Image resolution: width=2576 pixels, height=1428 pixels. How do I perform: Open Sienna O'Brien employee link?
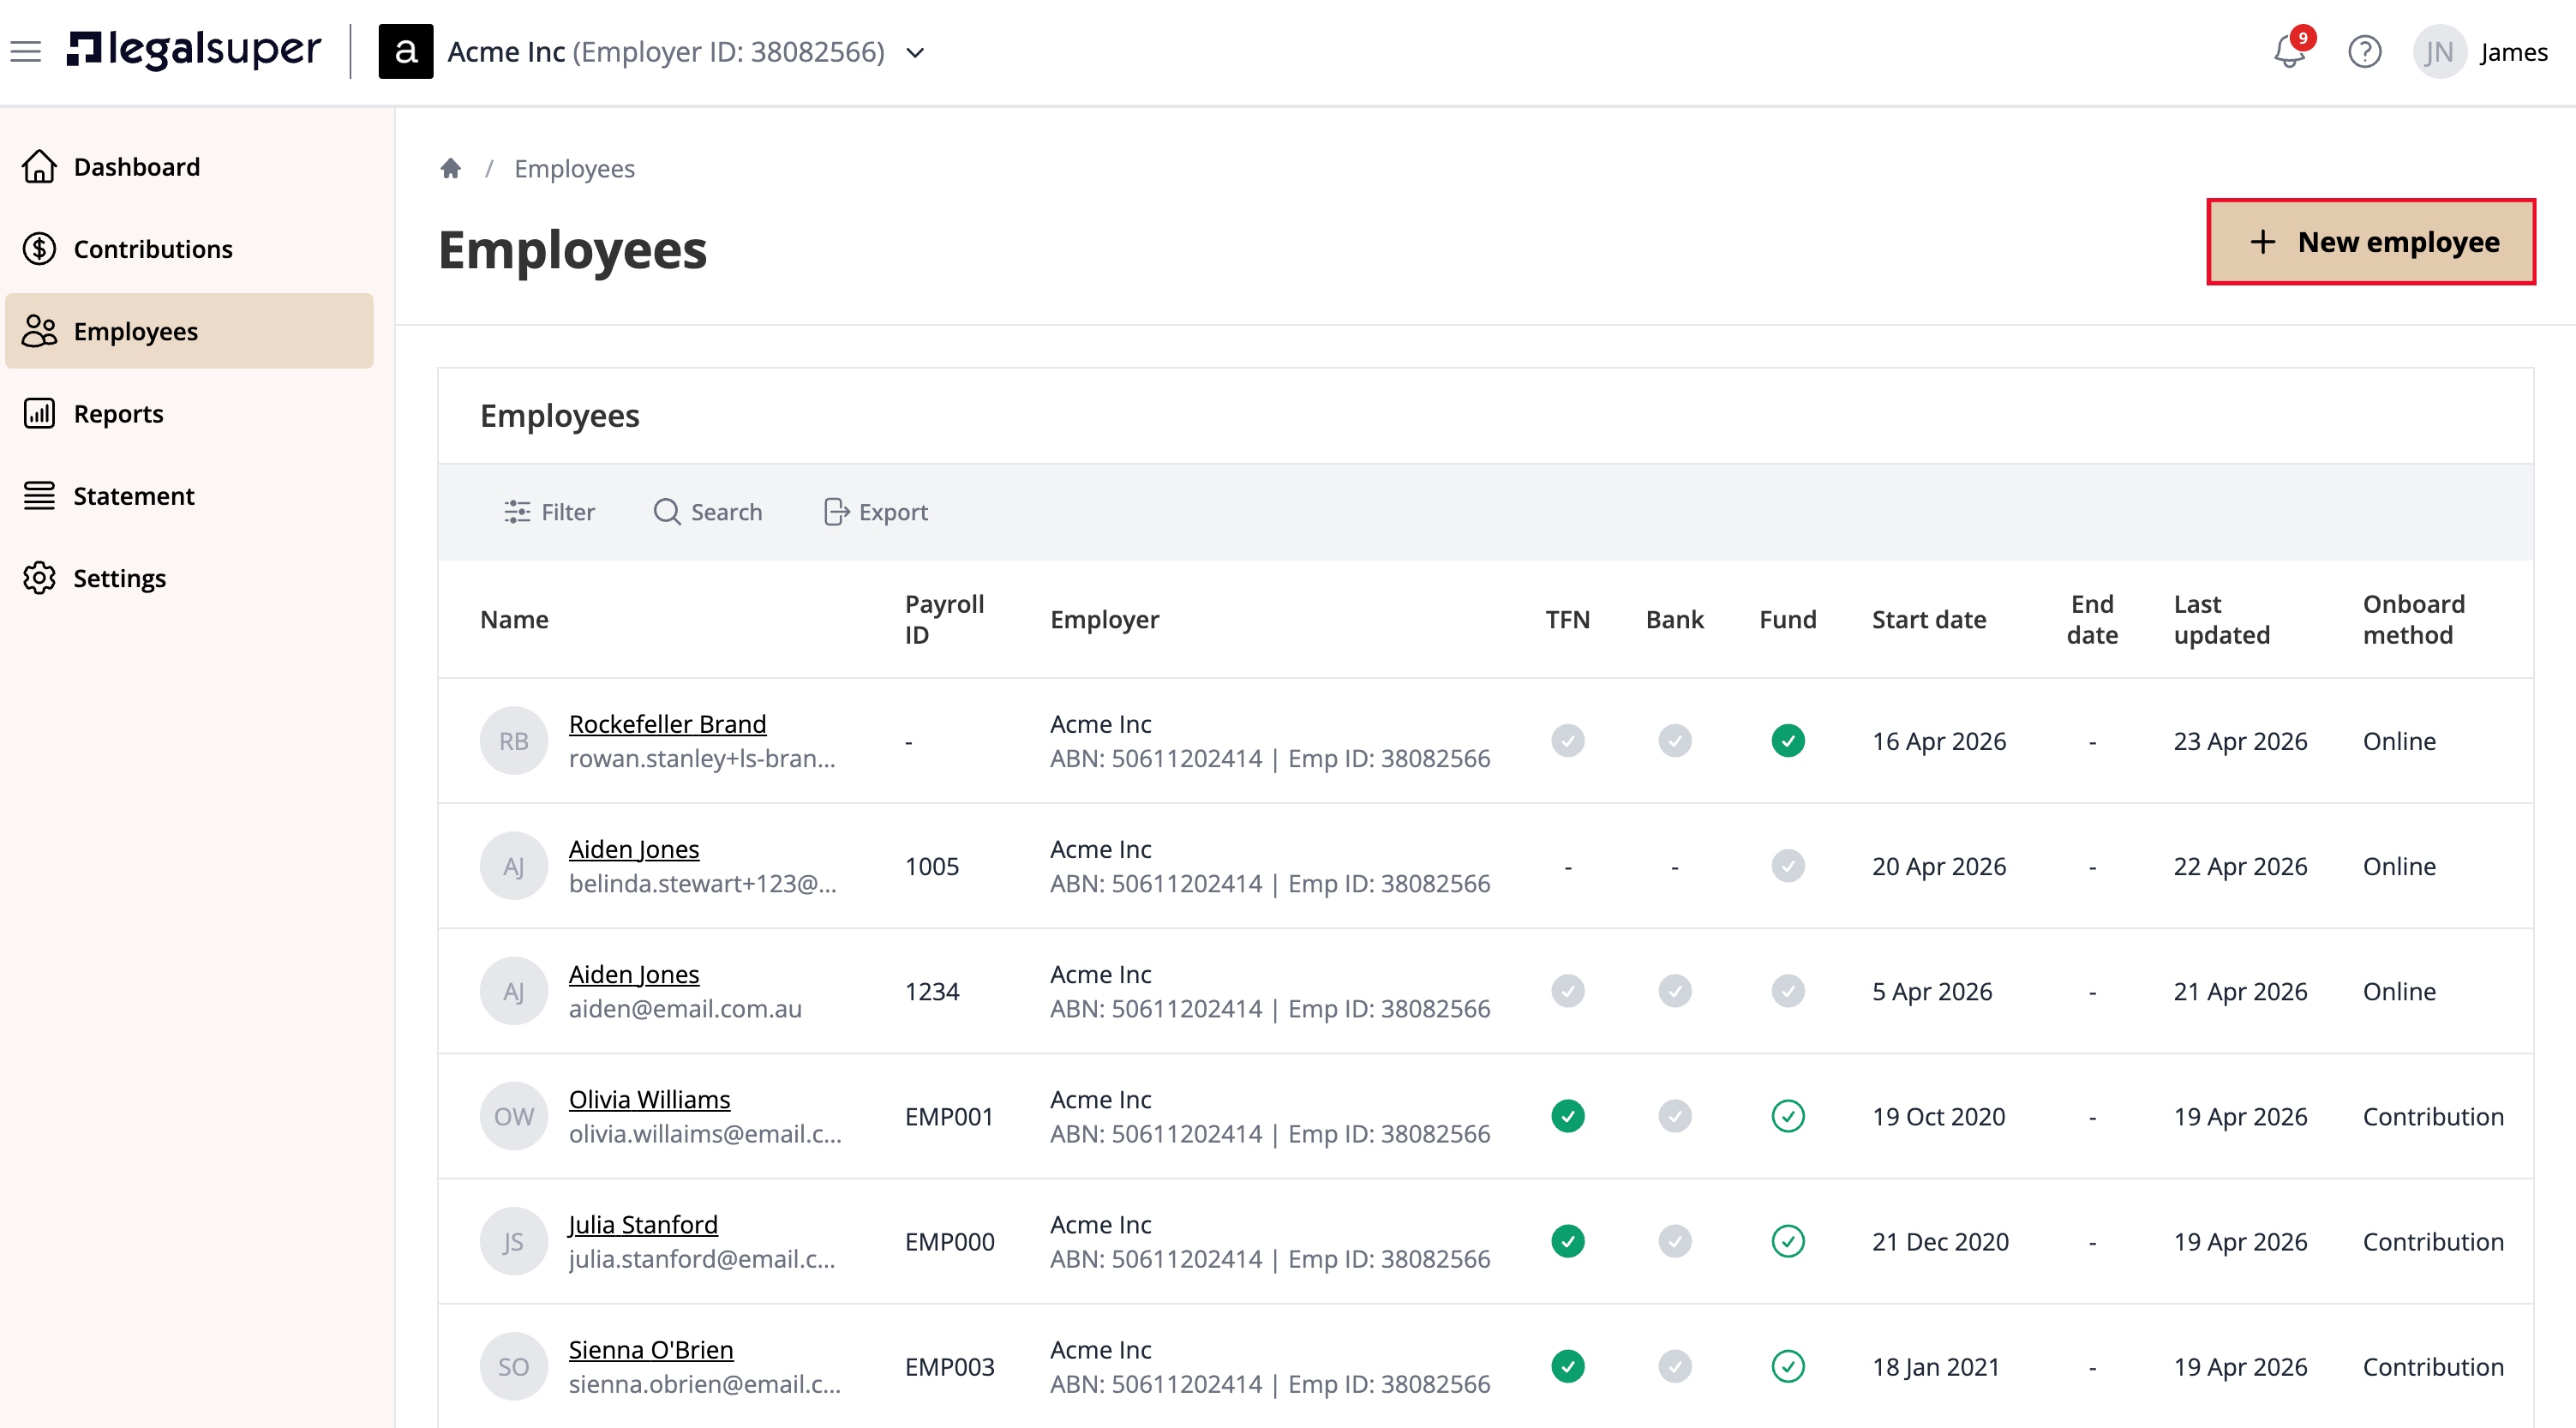click(651, 1349)
